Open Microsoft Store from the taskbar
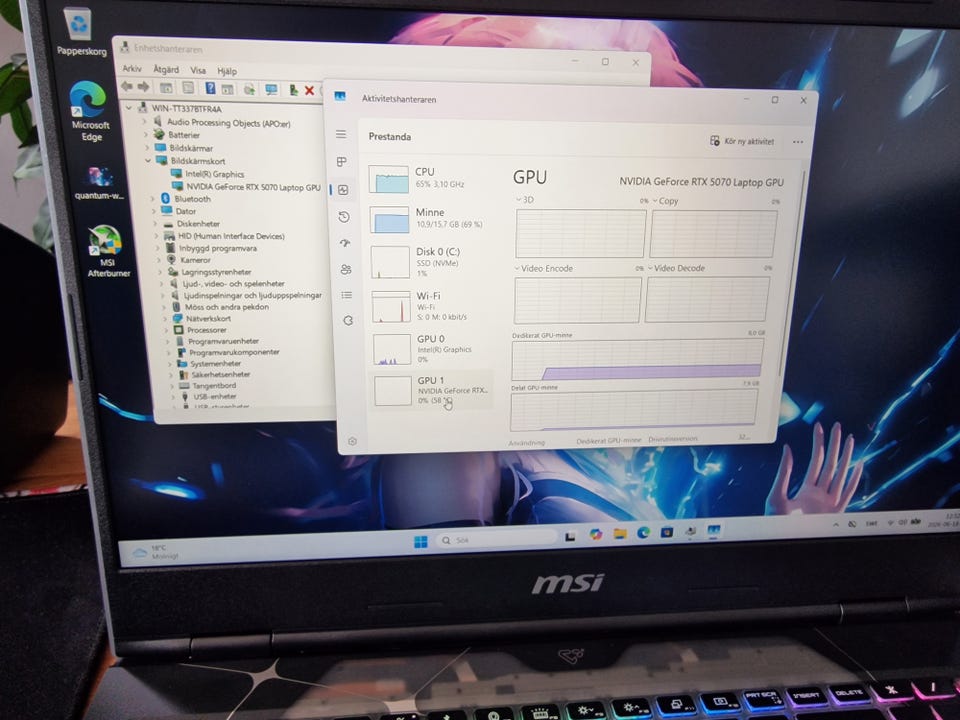The height and width of the screenshot is (720, 960). 667,532
